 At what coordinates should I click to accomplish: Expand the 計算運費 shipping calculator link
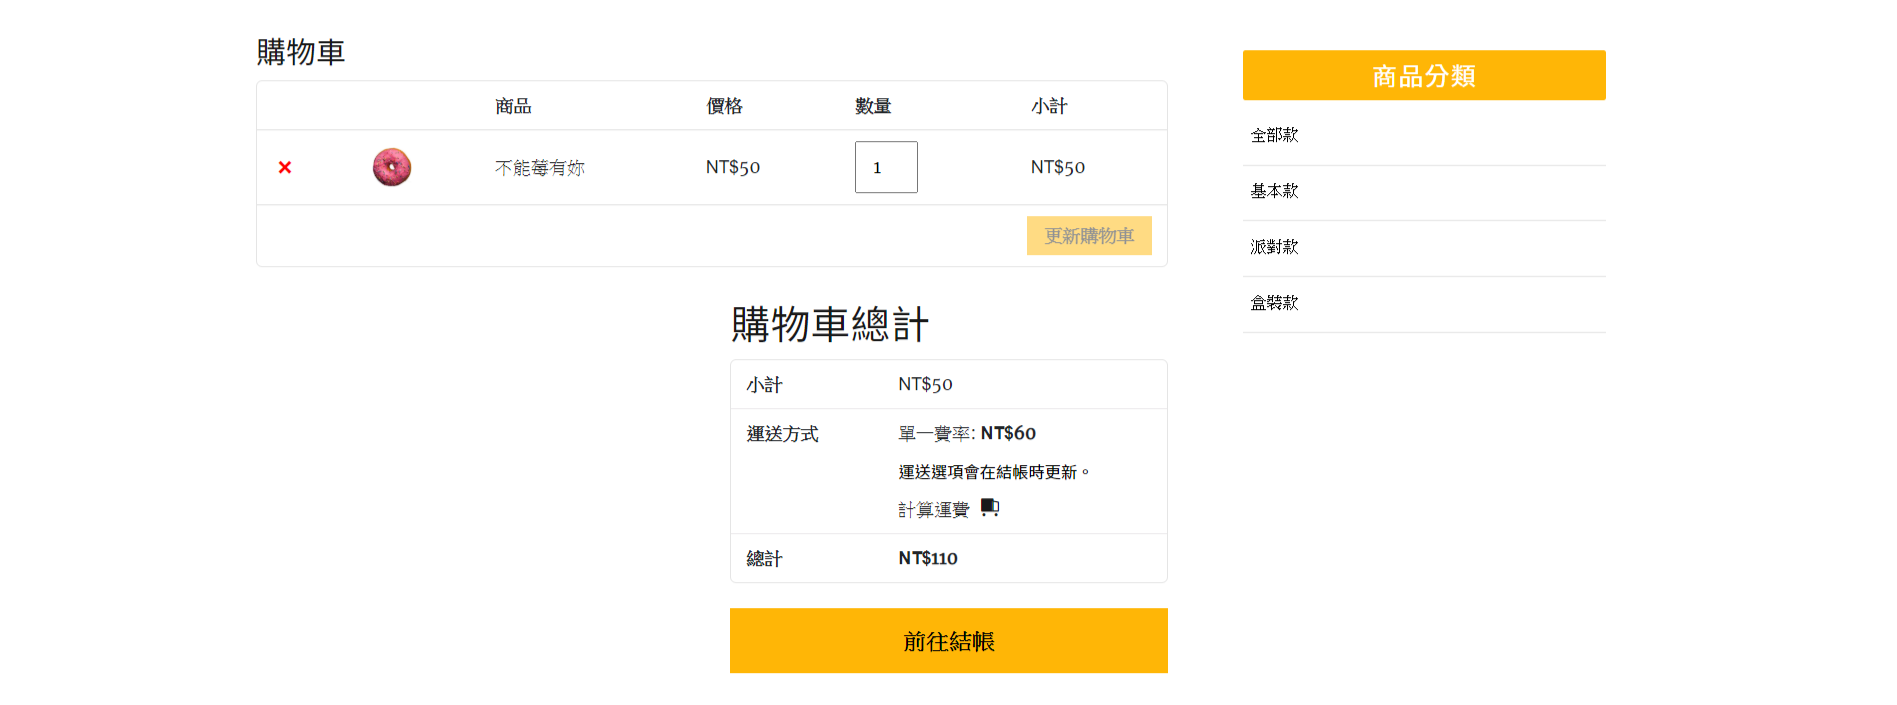tap(933, 510)
